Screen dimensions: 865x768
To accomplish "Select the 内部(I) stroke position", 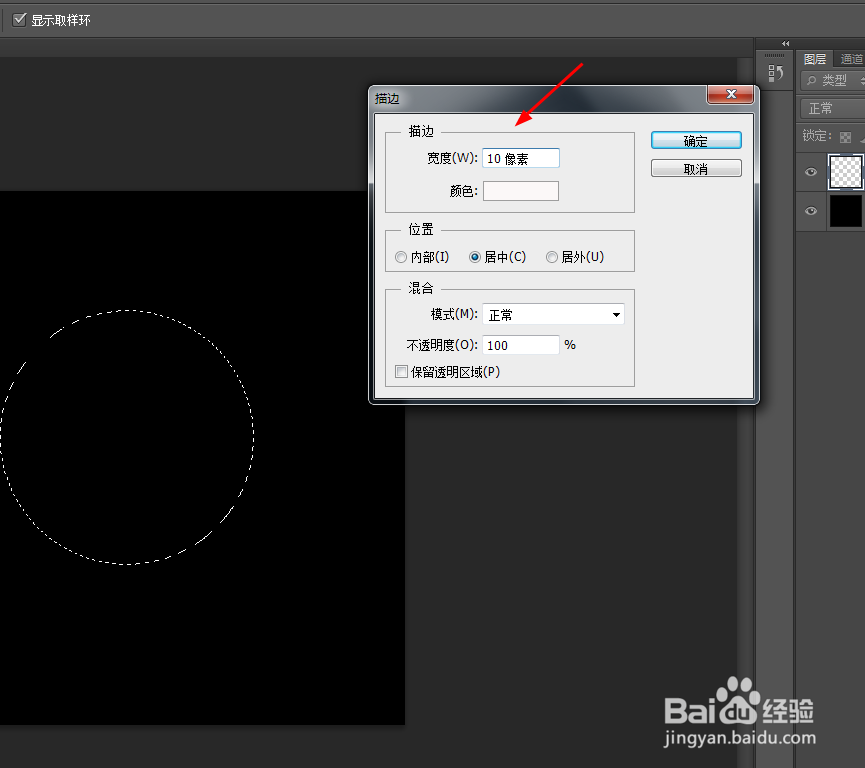I will [401, 256].
